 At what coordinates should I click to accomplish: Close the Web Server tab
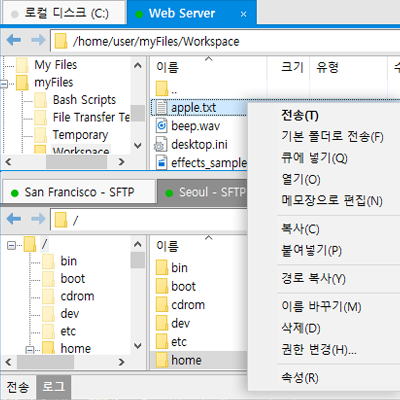tap(244, 14)
